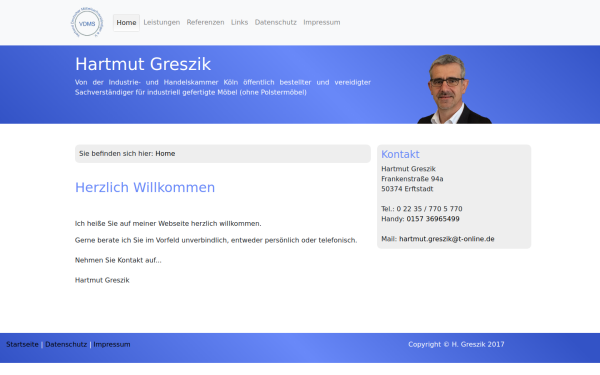Click the Kontakt heading
The height and width of the screenshot is (375, 600).
click(x=400, y=154)
